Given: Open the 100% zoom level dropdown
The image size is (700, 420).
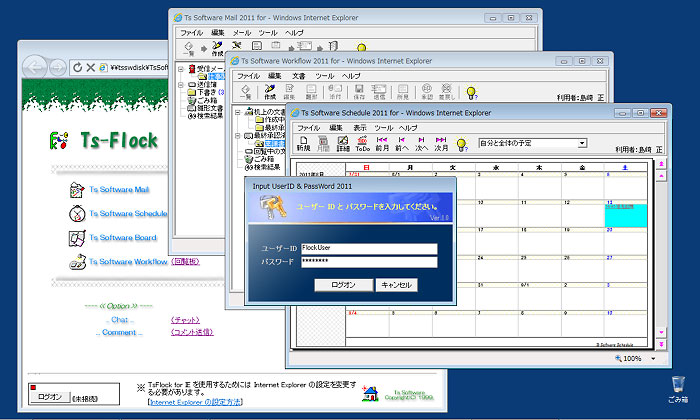Looking at the screenshot, I should coord(655,357).
